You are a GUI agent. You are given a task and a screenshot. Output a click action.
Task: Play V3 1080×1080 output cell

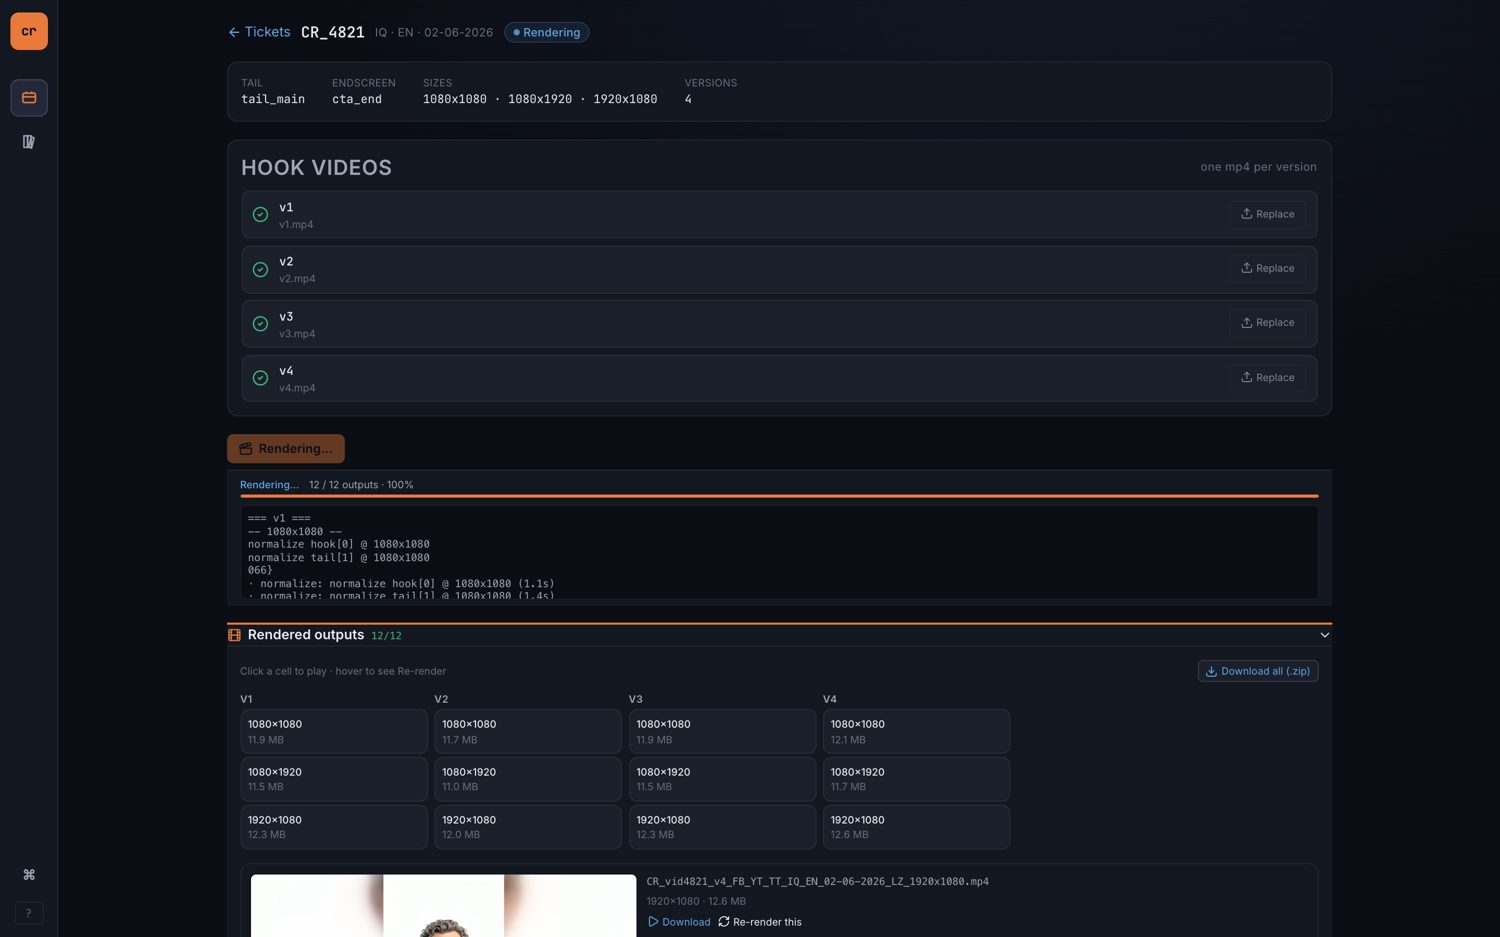click(722, 732)
